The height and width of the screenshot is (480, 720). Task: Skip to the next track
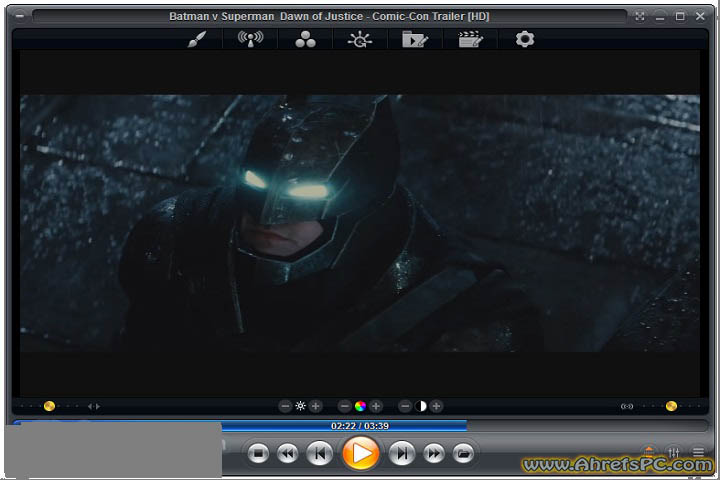pos(402,454)
